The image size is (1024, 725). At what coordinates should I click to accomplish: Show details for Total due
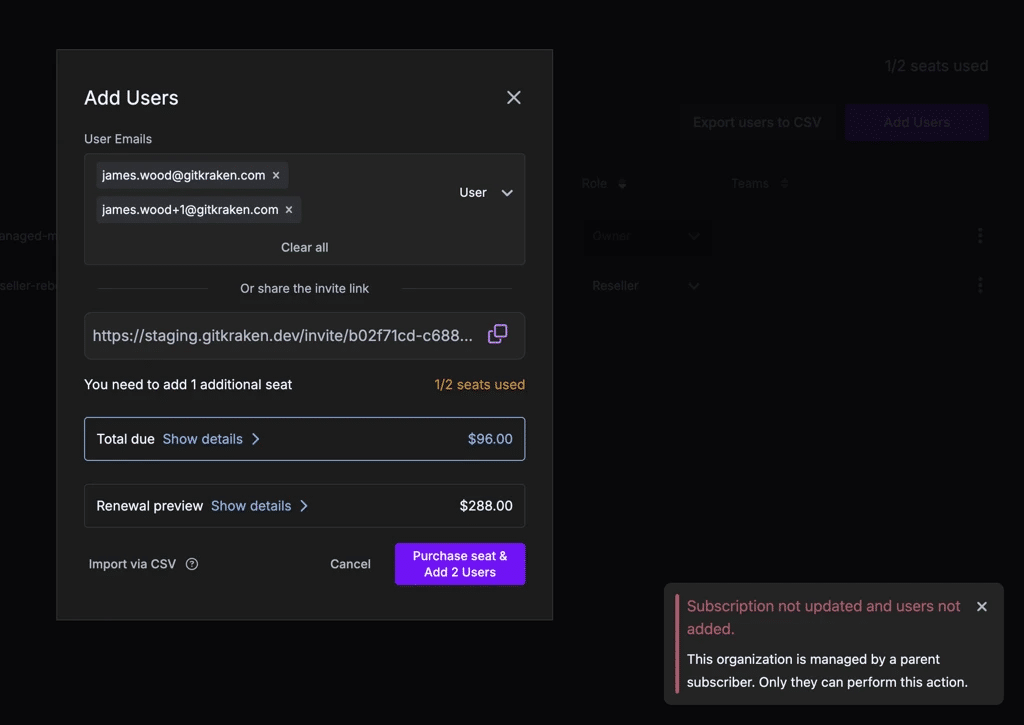coord(211,439)
